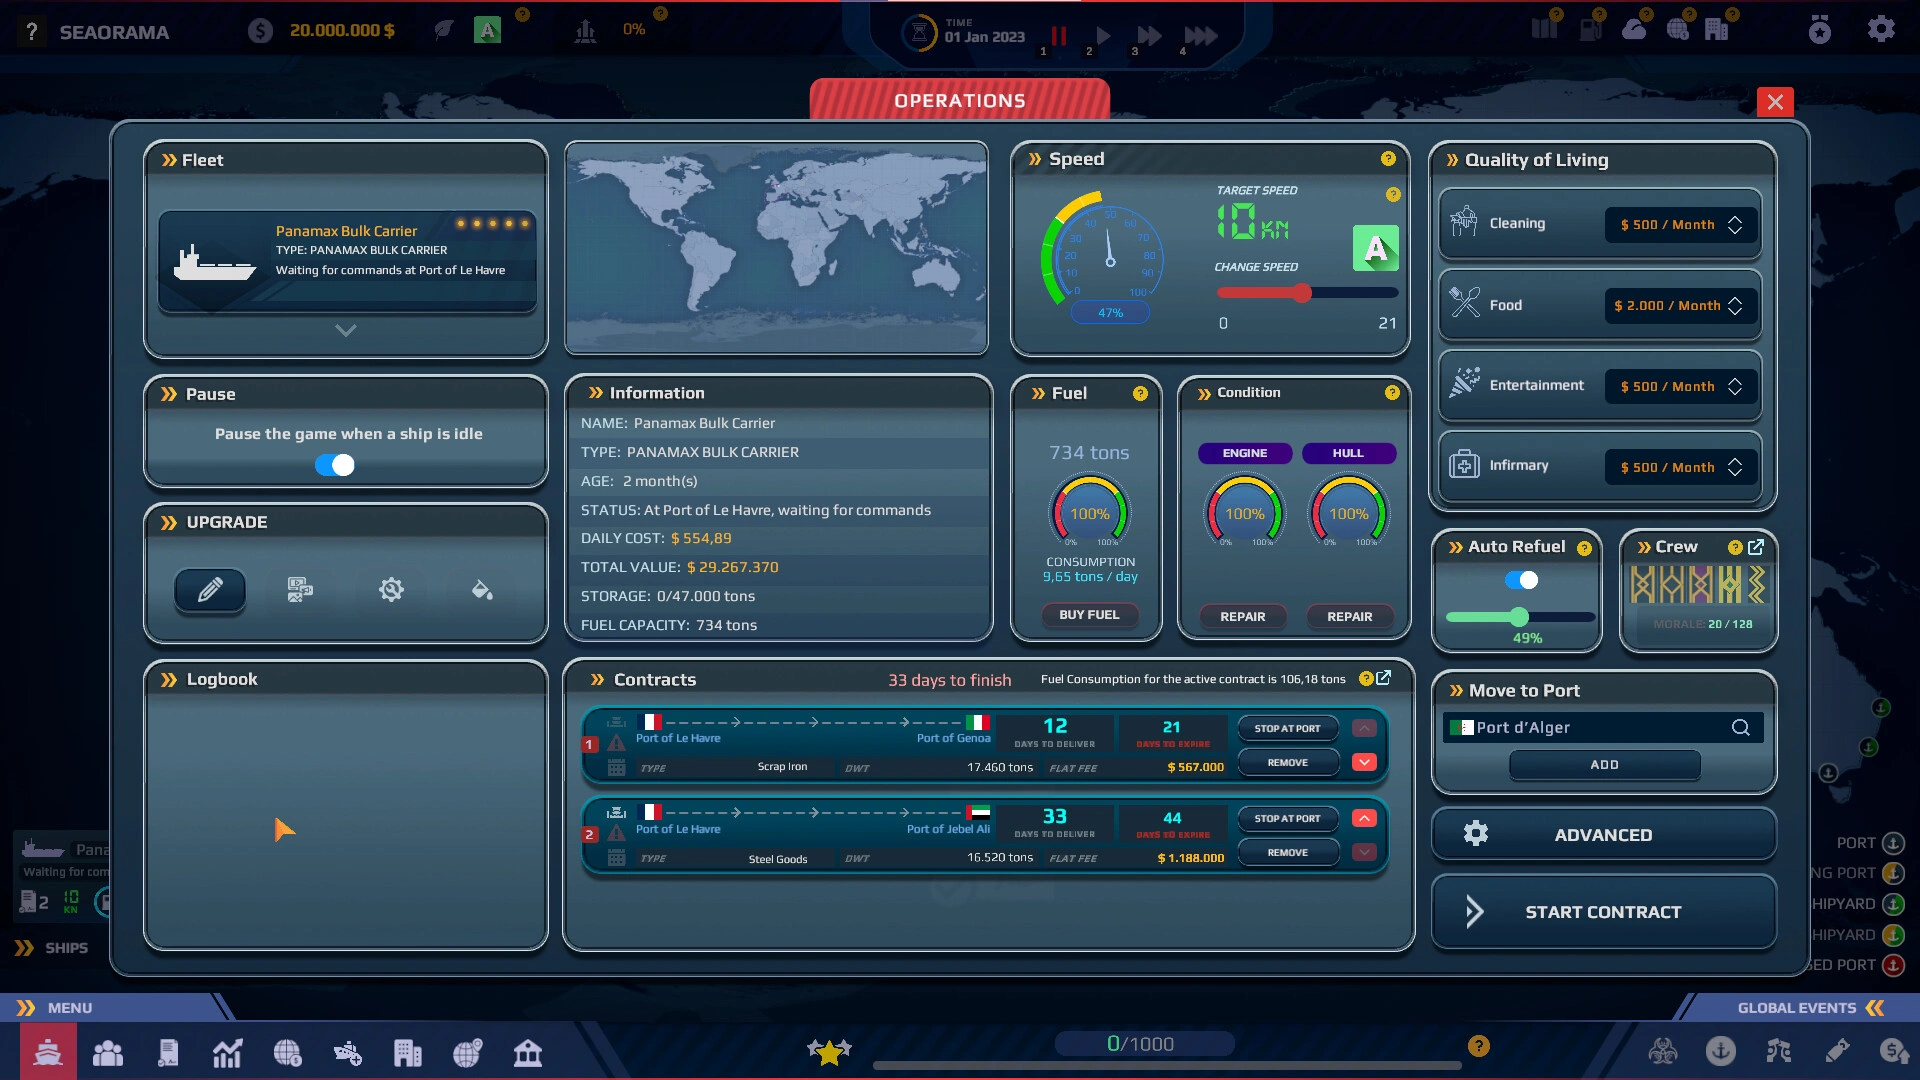Toggle Pause when ship is idle switch

click(x=335, y=463)
